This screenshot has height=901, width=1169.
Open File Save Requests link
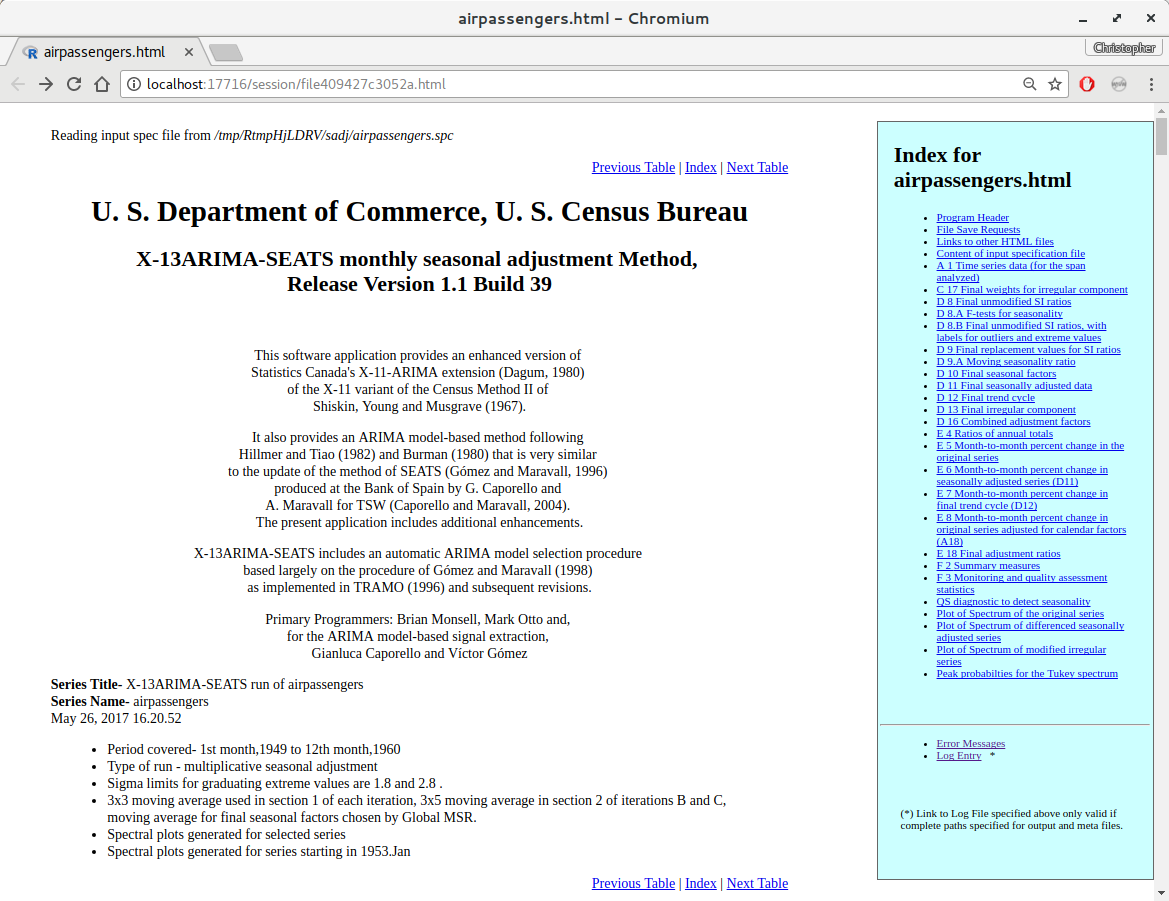[x=978, y=230]
